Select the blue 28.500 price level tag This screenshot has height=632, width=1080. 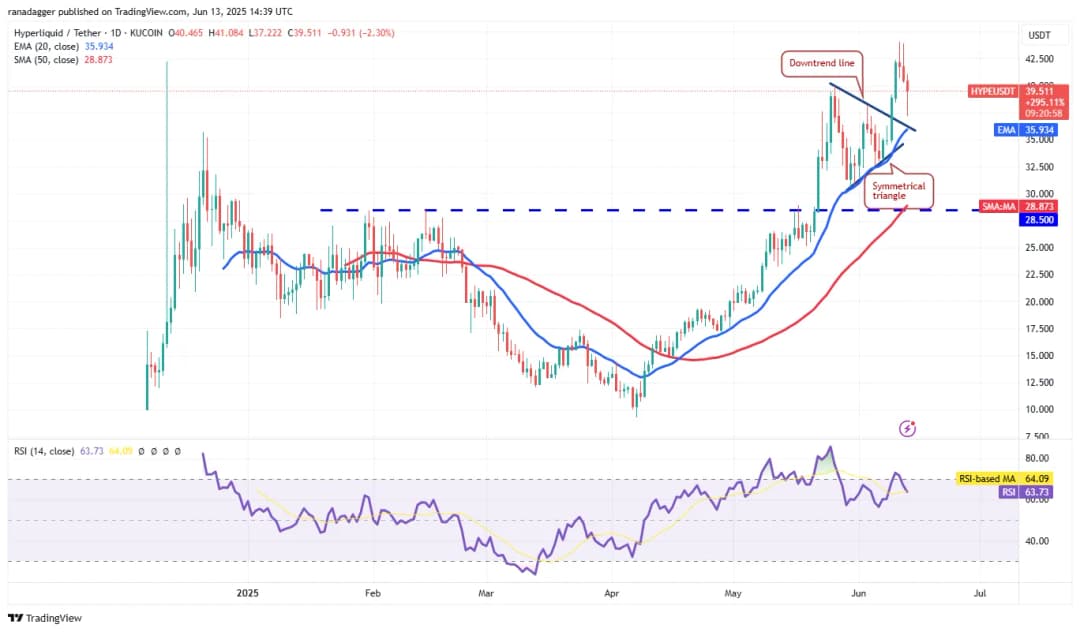[1039, 219]
